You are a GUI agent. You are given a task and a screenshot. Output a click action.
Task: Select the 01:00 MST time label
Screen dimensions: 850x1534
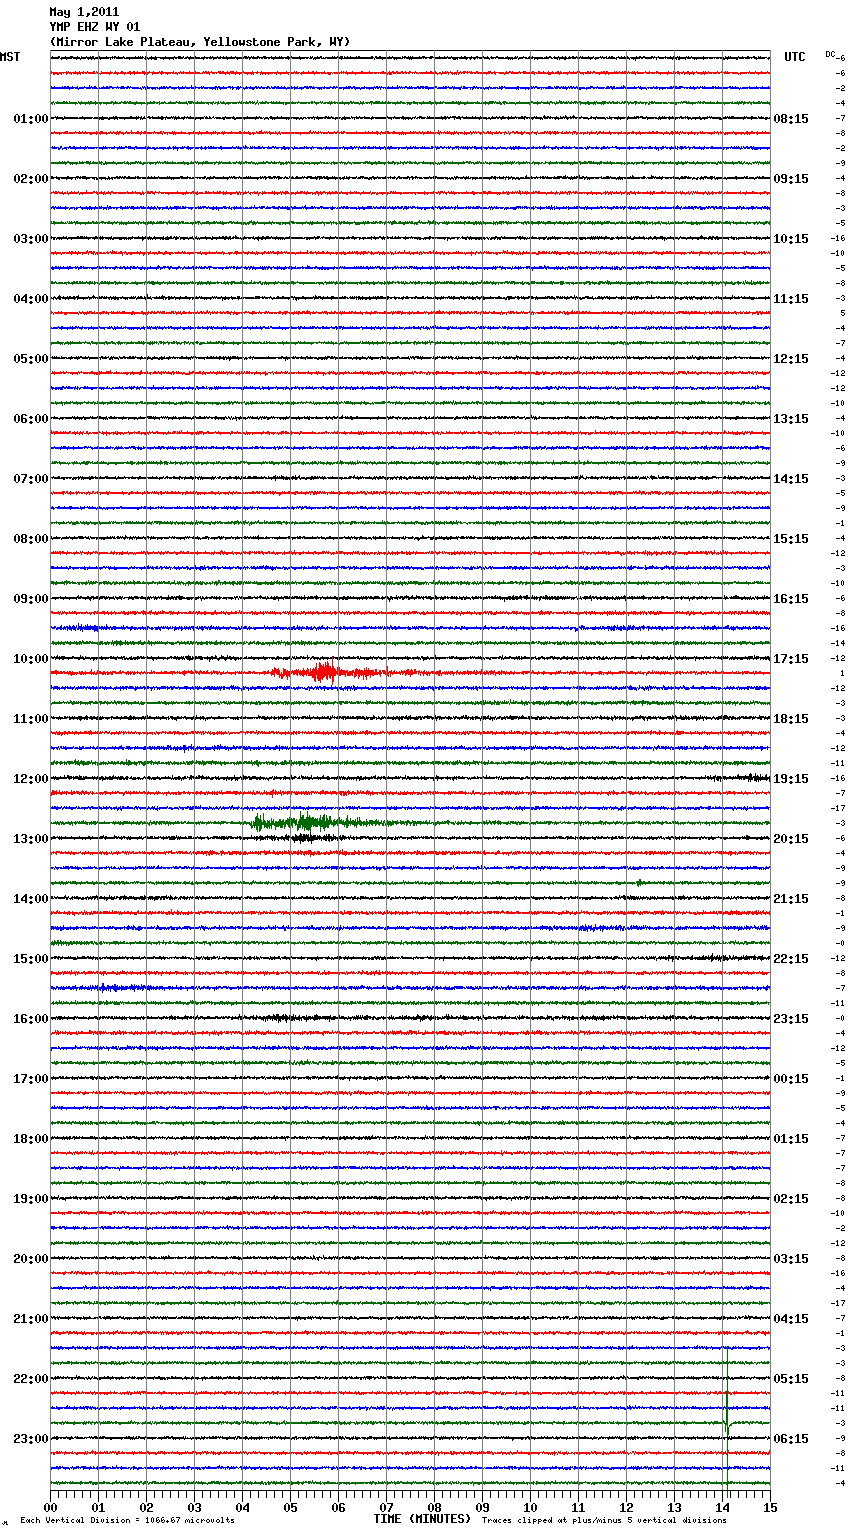coord(30,119)
